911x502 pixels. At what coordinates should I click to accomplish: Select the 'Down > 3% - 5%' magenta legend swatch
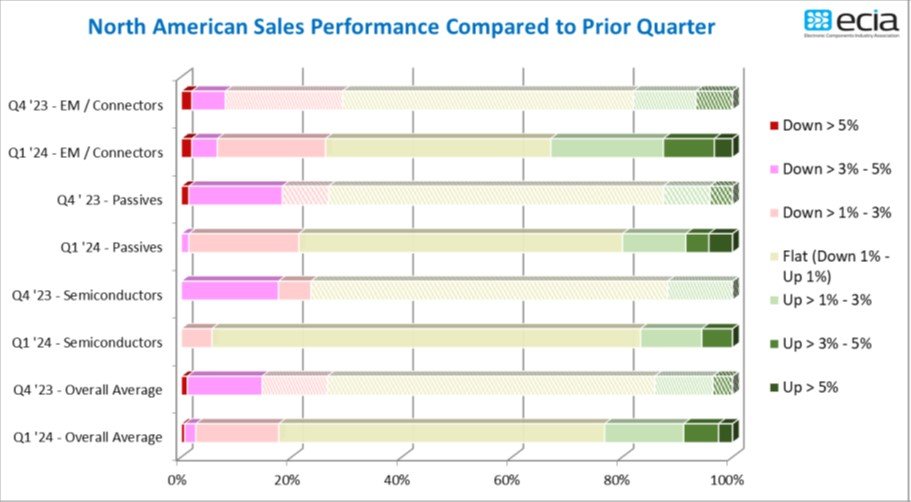[773, 169]
